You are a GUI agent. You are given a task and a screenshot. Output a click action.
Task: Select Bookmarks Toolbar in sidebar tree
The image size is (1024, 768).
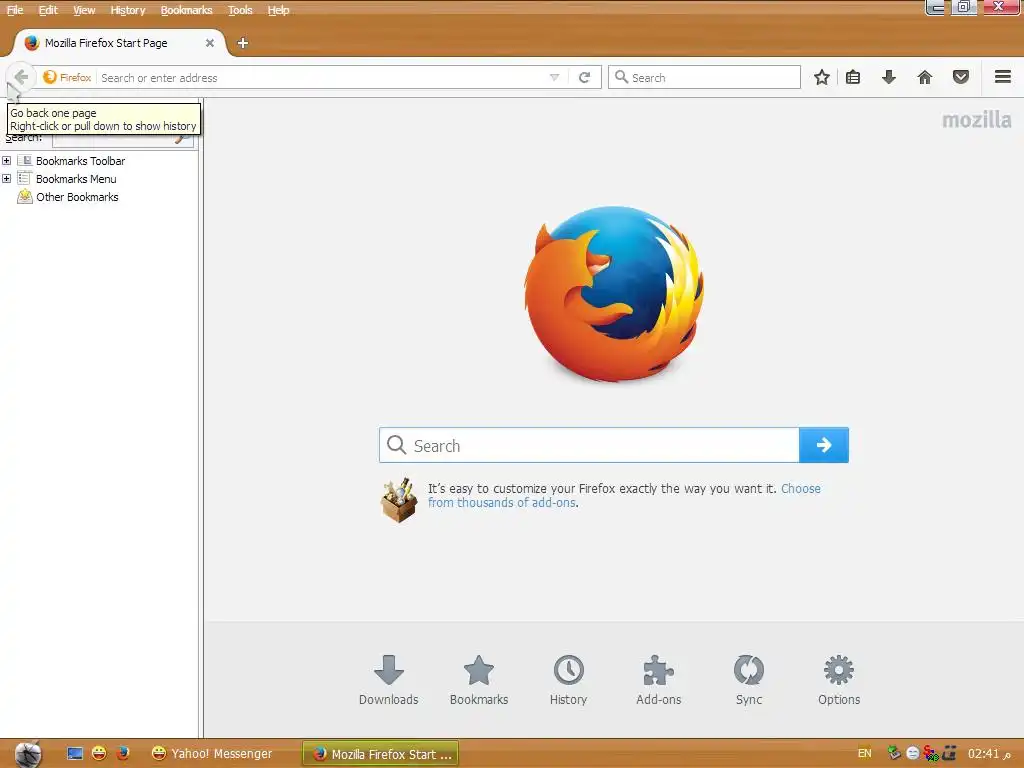[80, 161]
